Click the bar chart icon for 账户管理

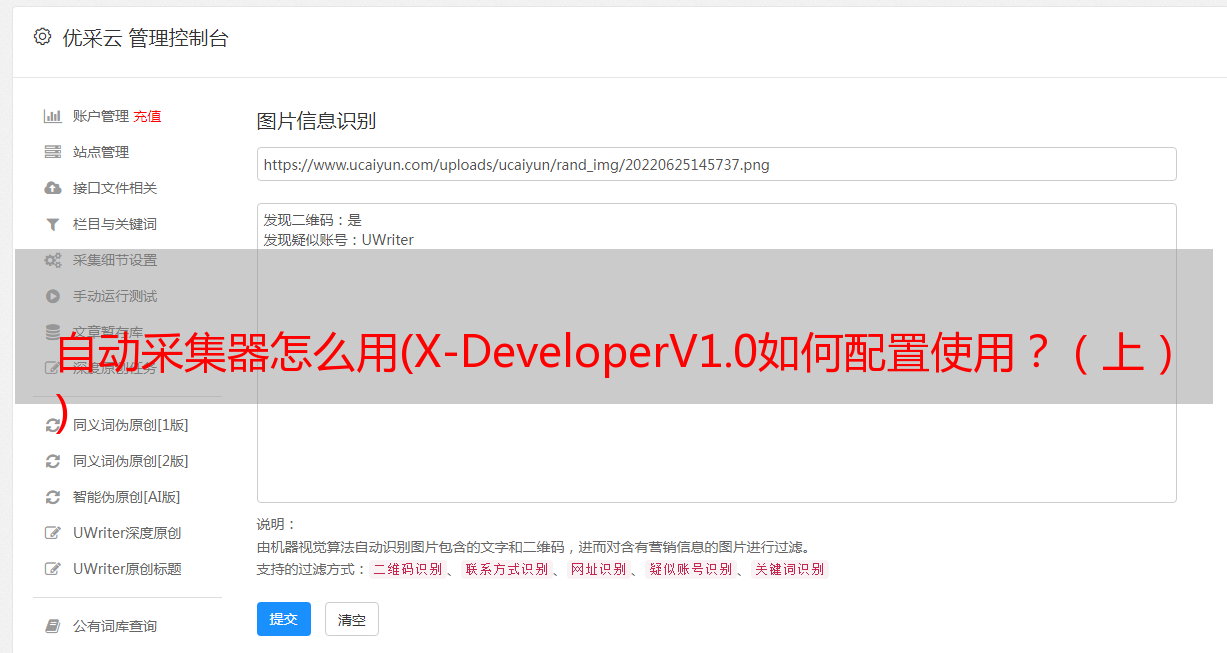pos(53,116)
